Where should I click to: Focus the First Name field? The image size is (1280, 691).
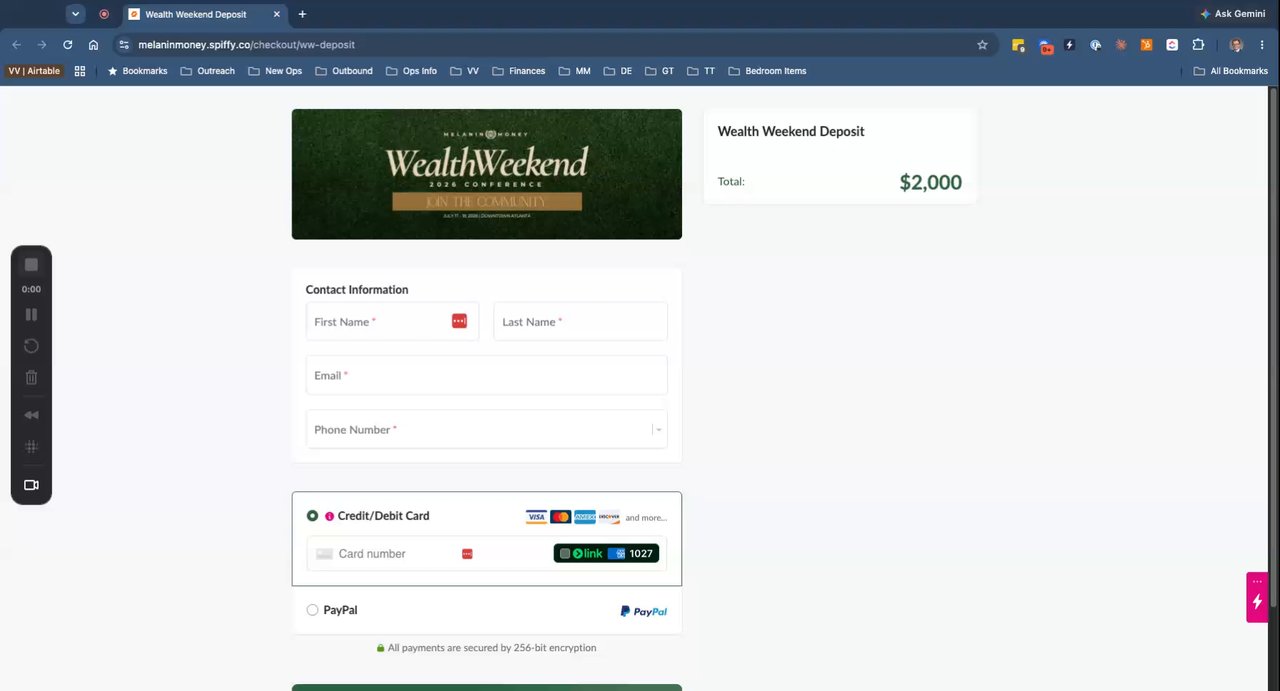pos(392,321)
